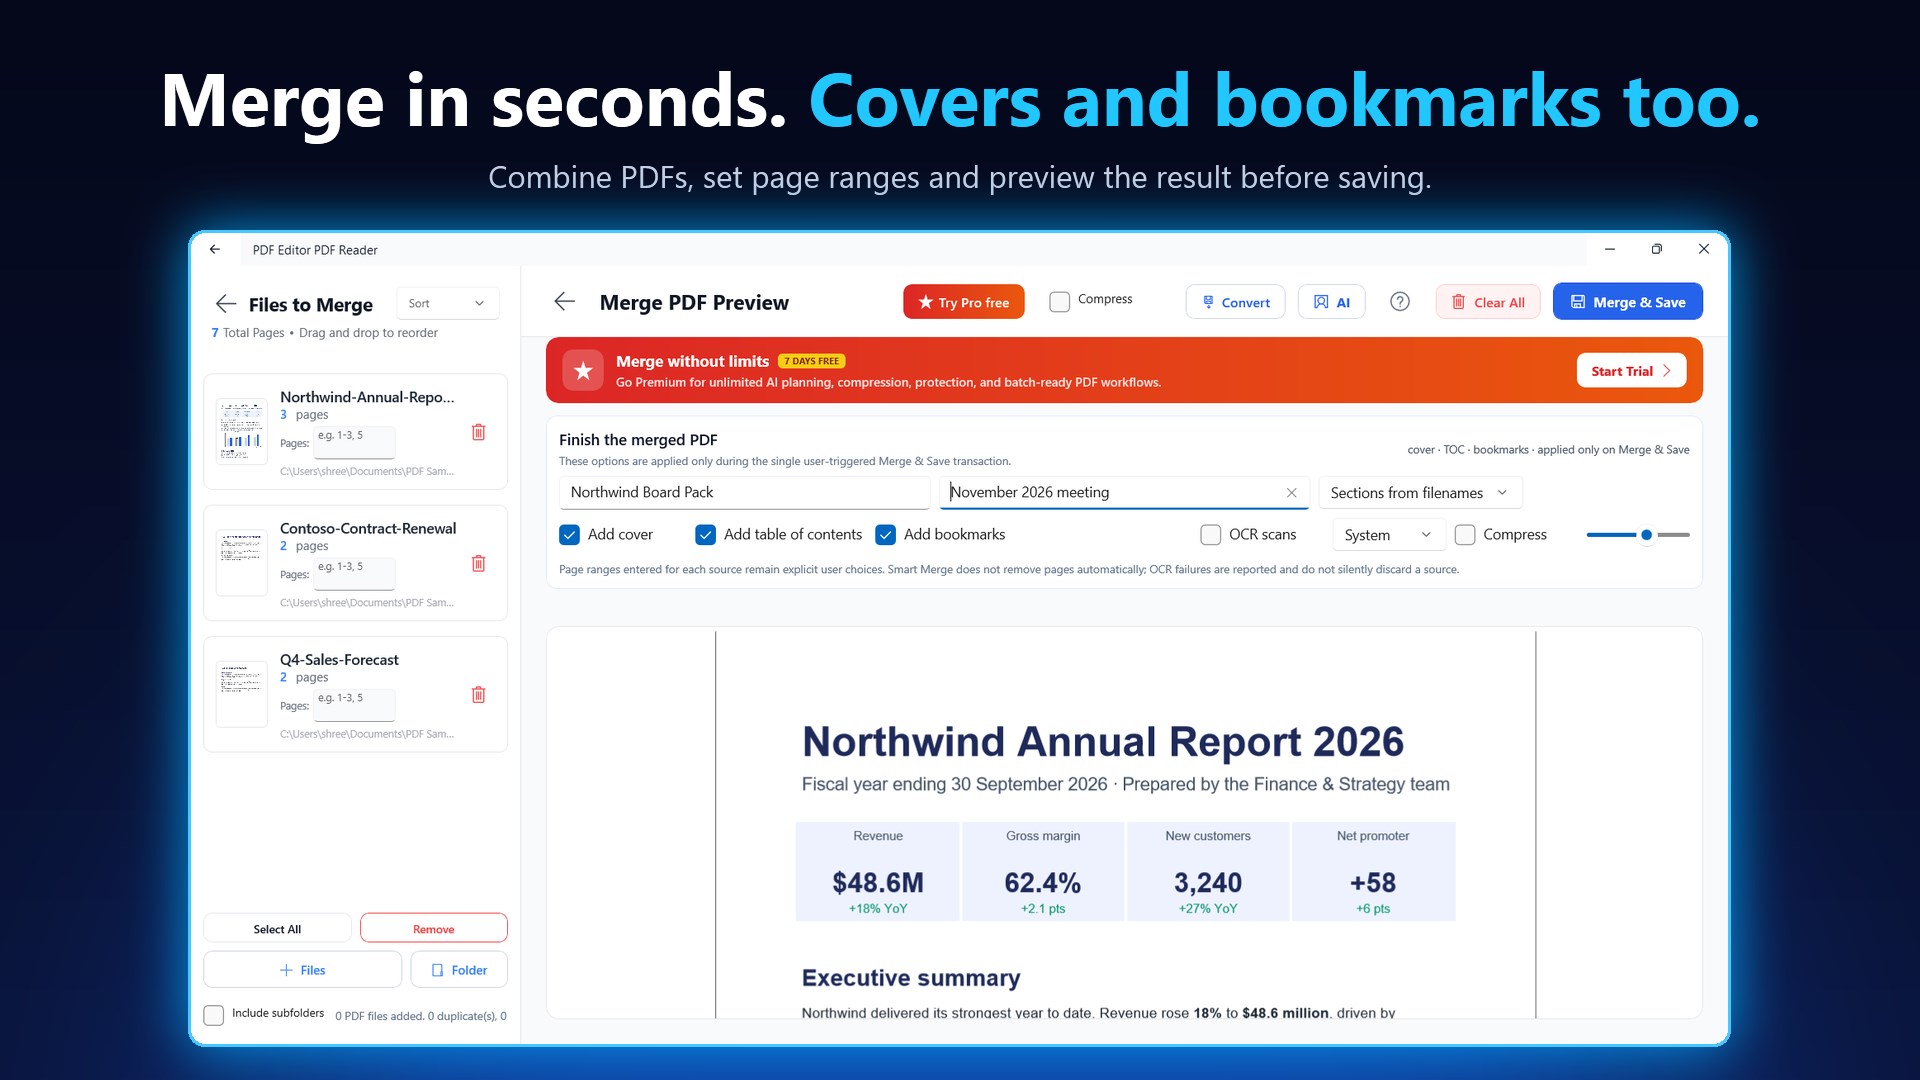Select Contoso-Contract-Renewal thumbnail
This screenshot has width=1920, height=1080.
pos(242,562)
